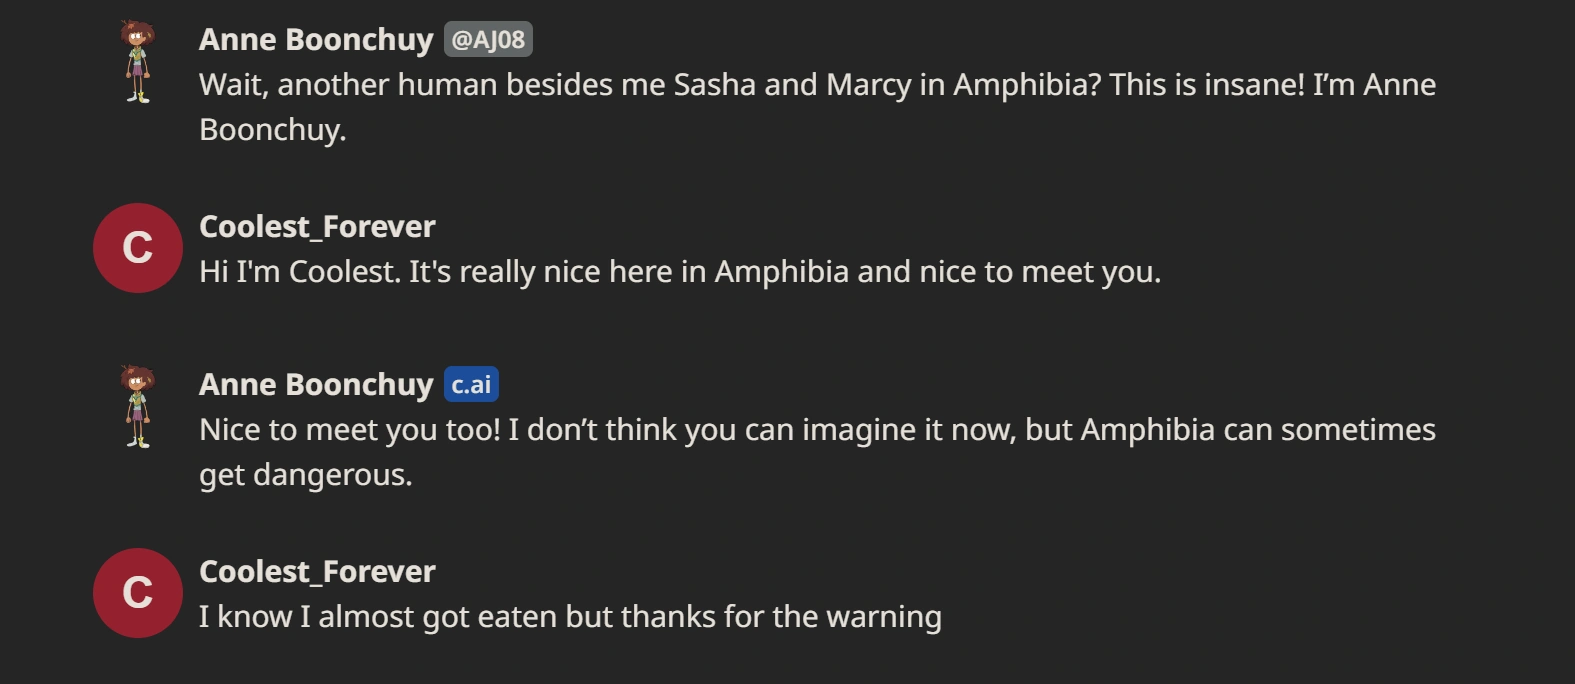Viewport: 1575px width, 684px height.
Task: Click the words "get dangerous." in Anne's reply
Action: 306,475
